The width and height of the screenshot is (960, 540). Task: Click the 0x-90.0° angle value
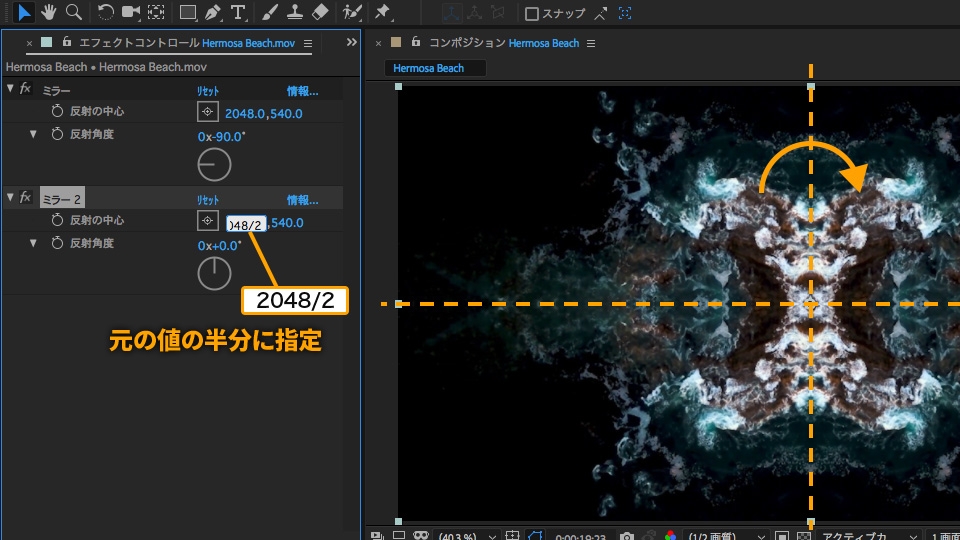click(x=221, y=137)
